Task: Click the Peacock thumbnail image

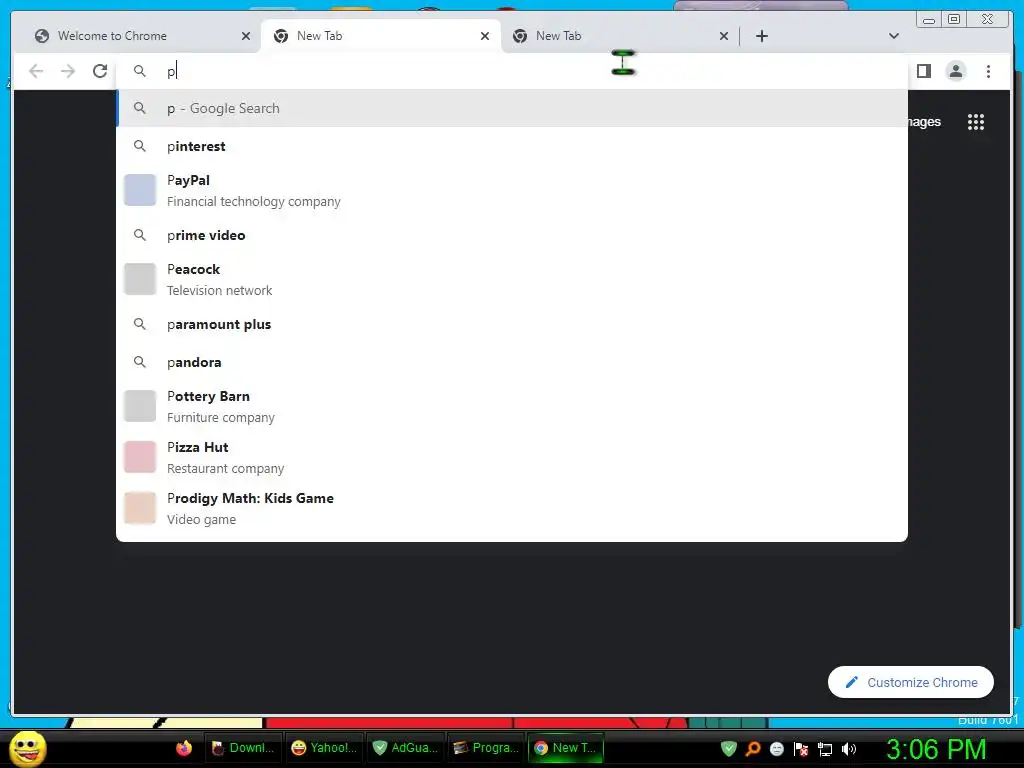Action: point(140,280)
